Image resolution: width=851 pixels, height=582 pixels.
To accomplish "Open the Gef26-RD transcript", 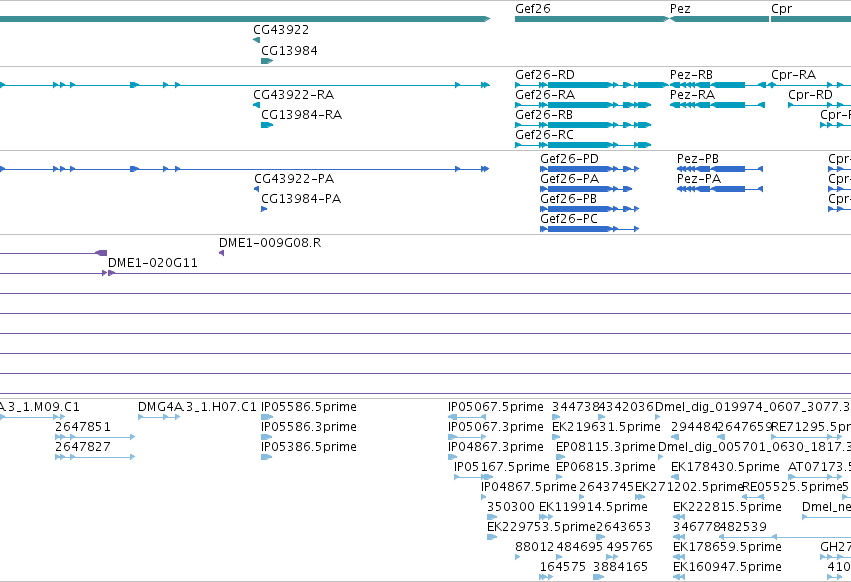I will (592, 85).
